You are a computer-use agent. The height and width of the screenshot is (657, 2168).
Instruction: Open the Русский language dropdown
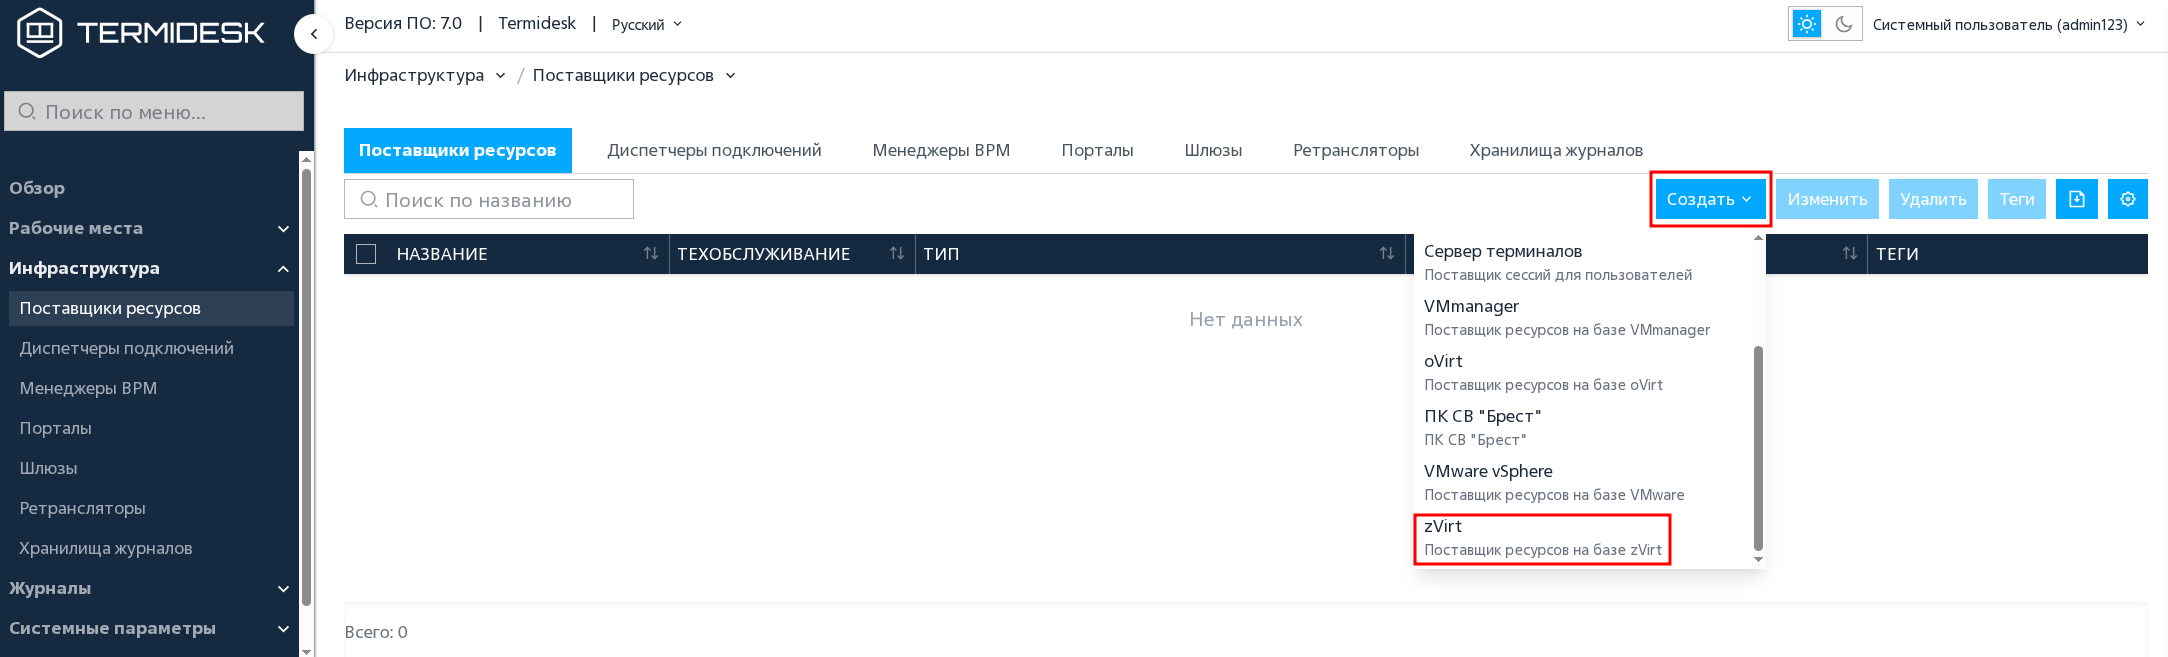(x=646, y=24)
